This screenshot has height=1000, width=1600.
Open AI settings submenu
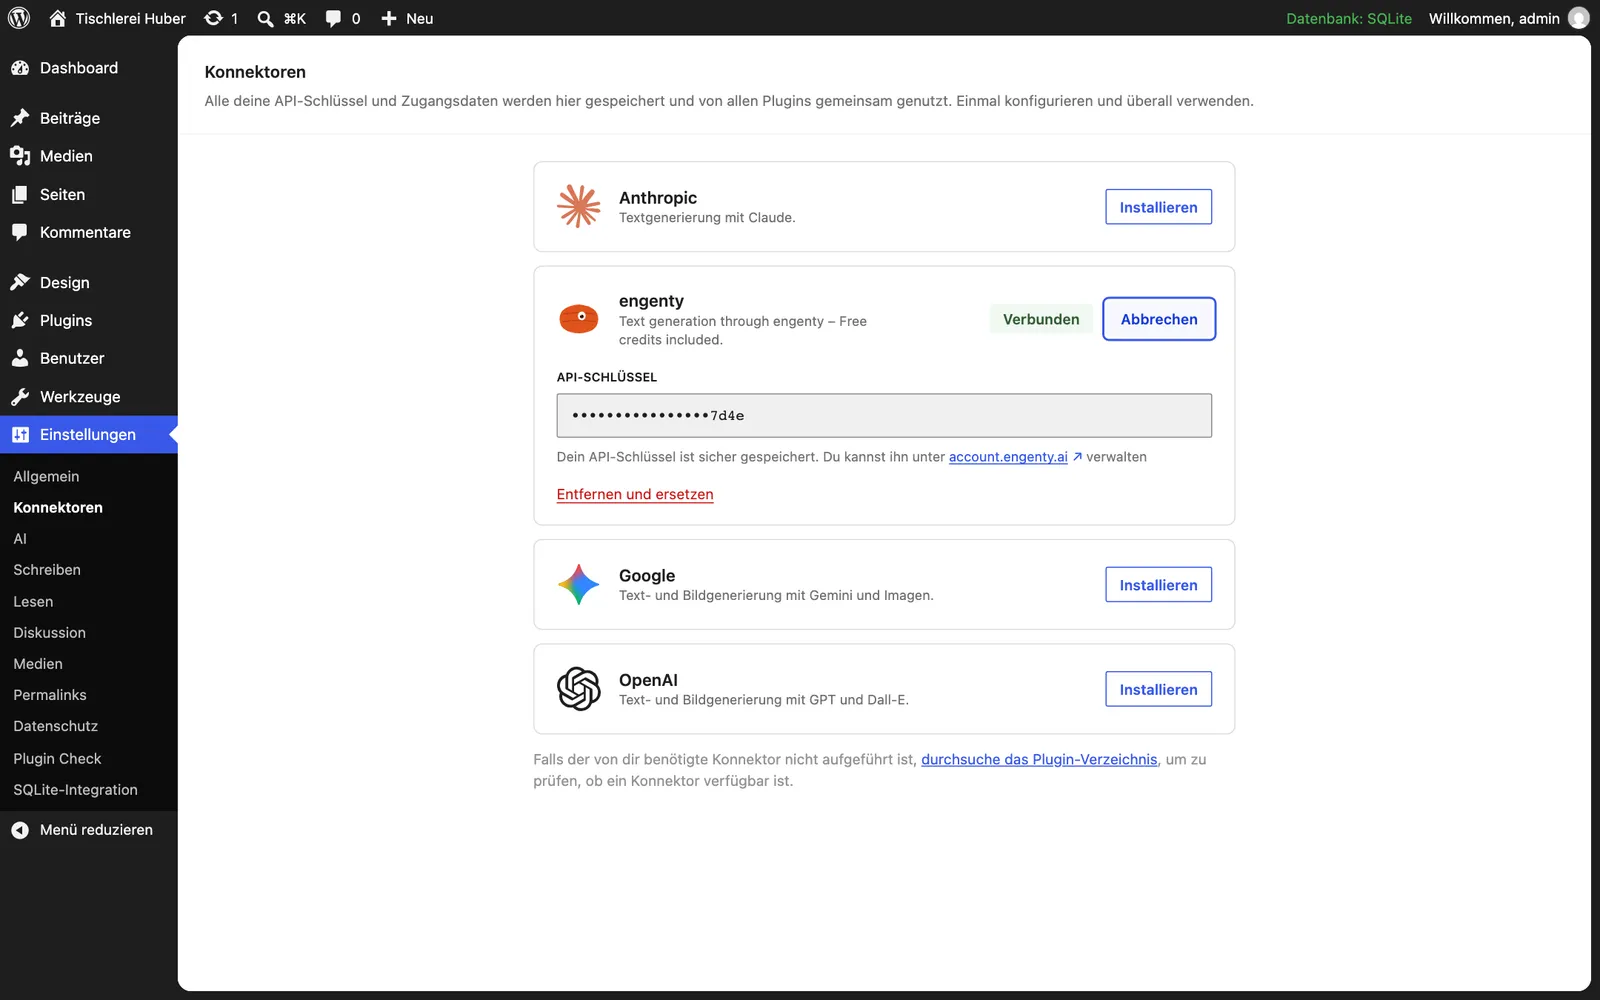click(x=20, y=538)
